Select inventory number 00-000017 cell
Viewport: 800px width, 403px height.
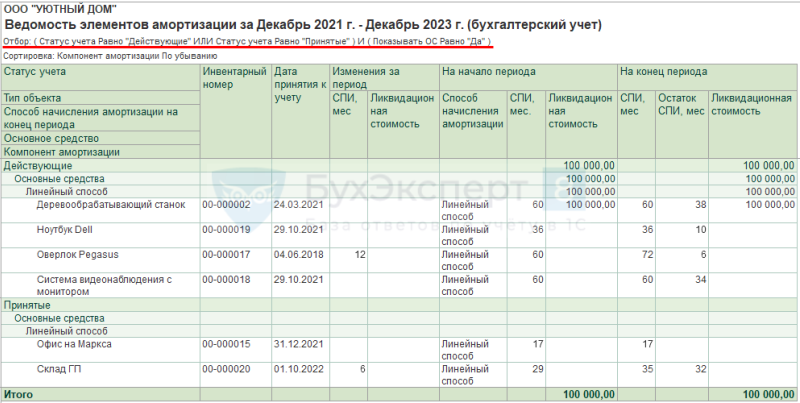[x=226, y=255]
